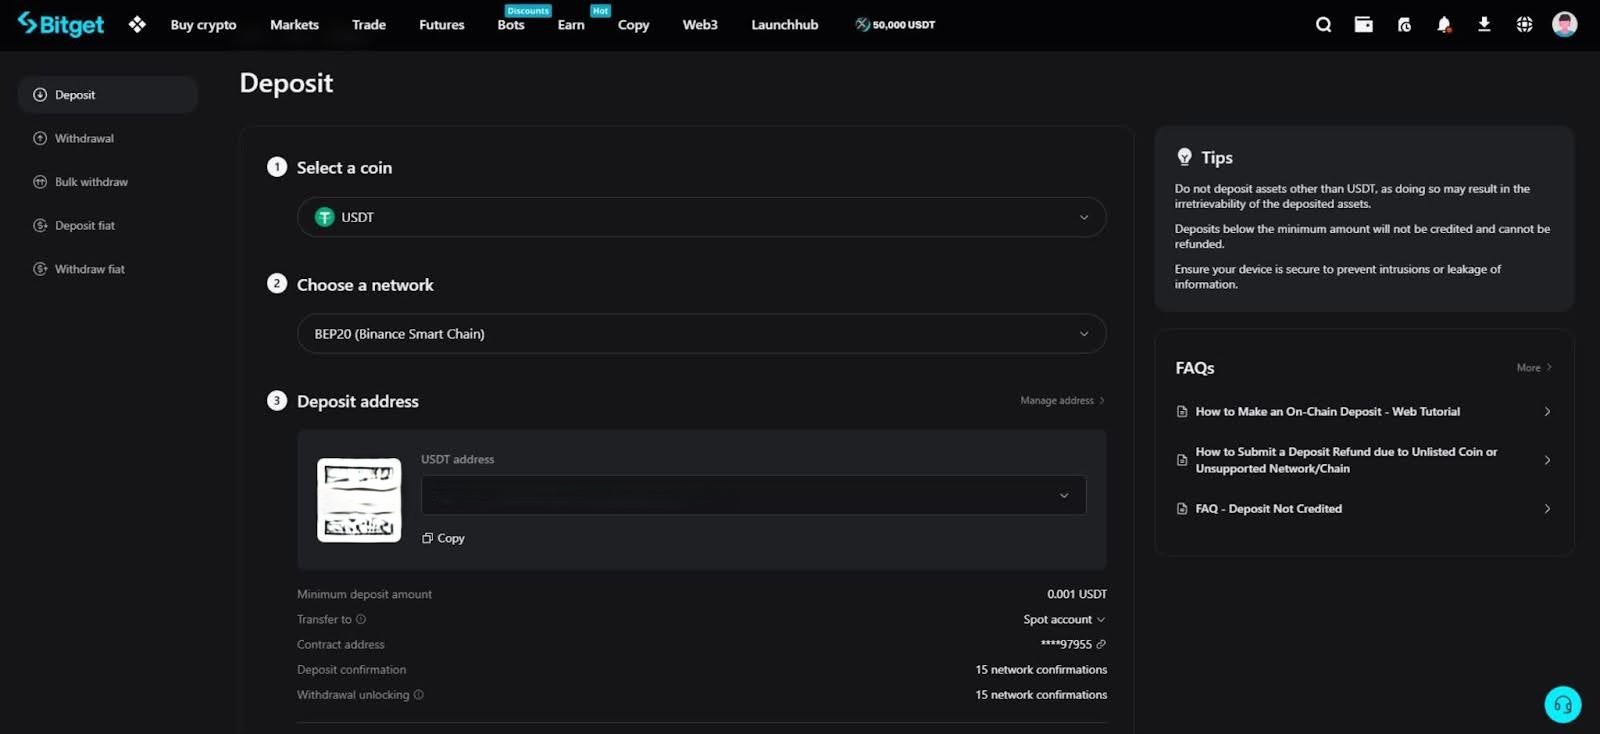Screen dimensions: 1600x734
Task: Open the order history icon
Action: [1404, 24]
